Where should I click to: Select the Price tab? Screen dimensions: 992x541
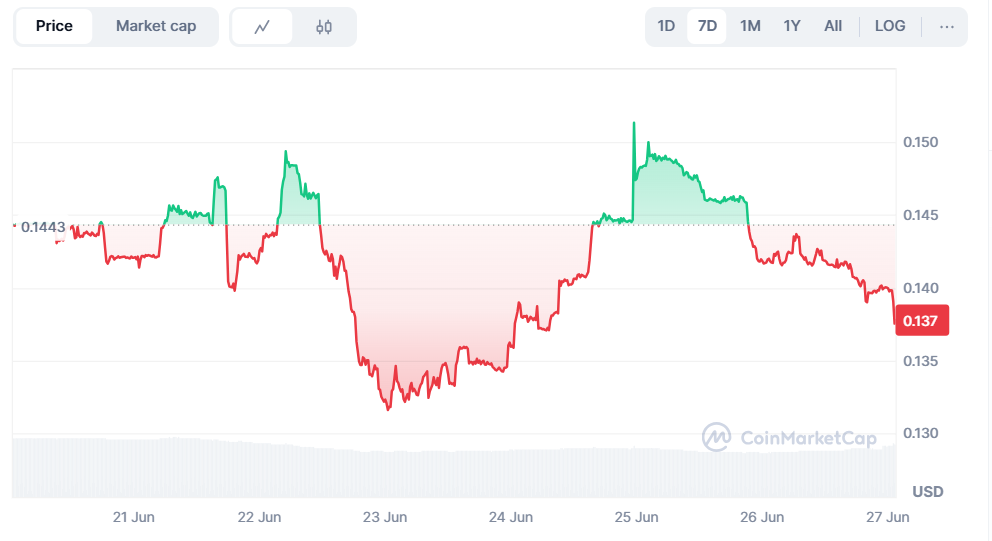(54, 26)
